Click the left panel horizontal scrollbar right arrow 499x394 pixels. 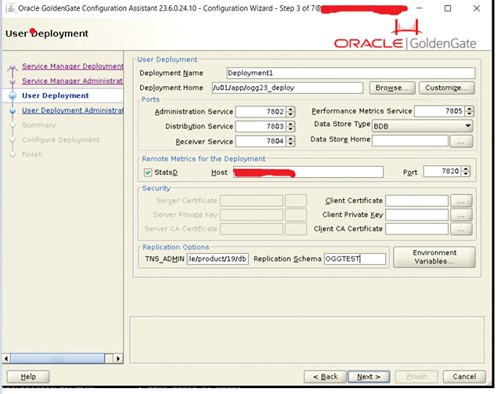117,359
